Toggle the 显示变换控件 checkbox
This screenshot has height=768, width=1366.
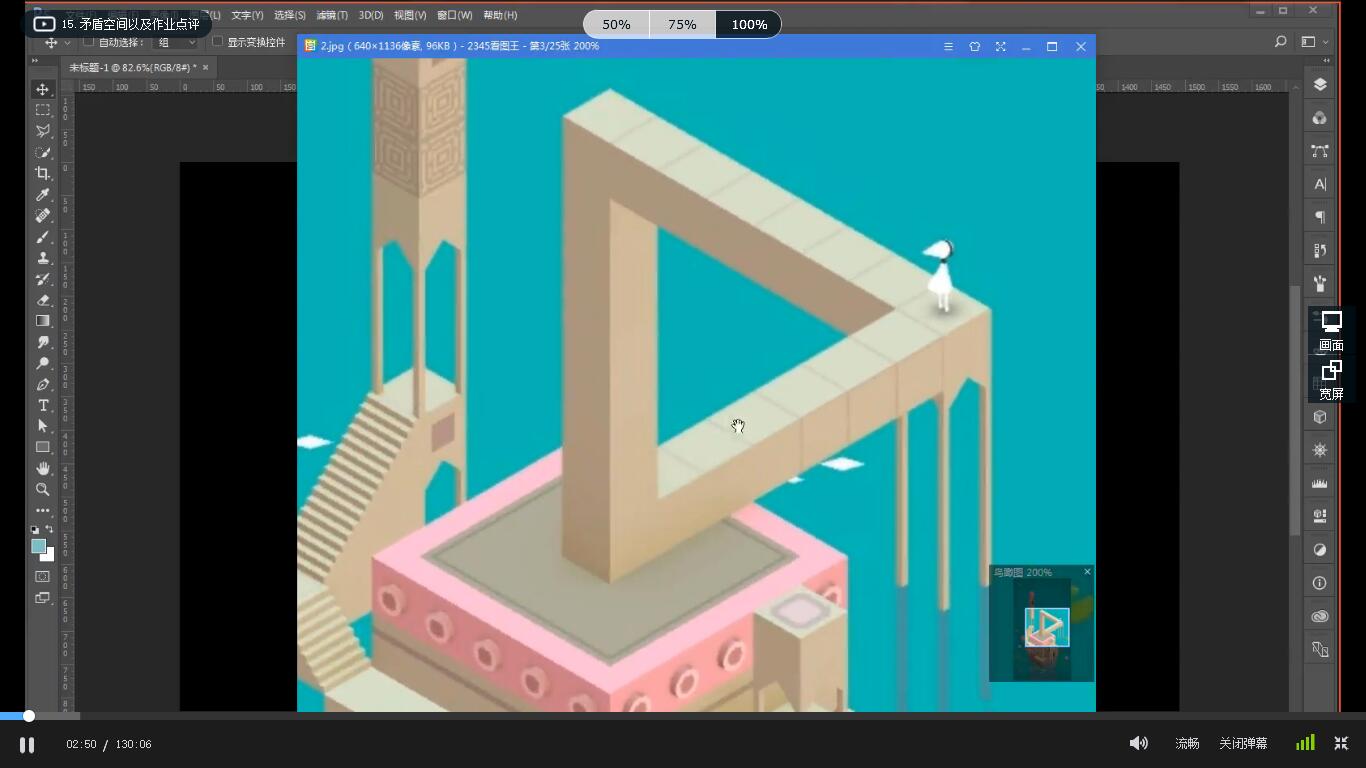click(x=217, y=42)
